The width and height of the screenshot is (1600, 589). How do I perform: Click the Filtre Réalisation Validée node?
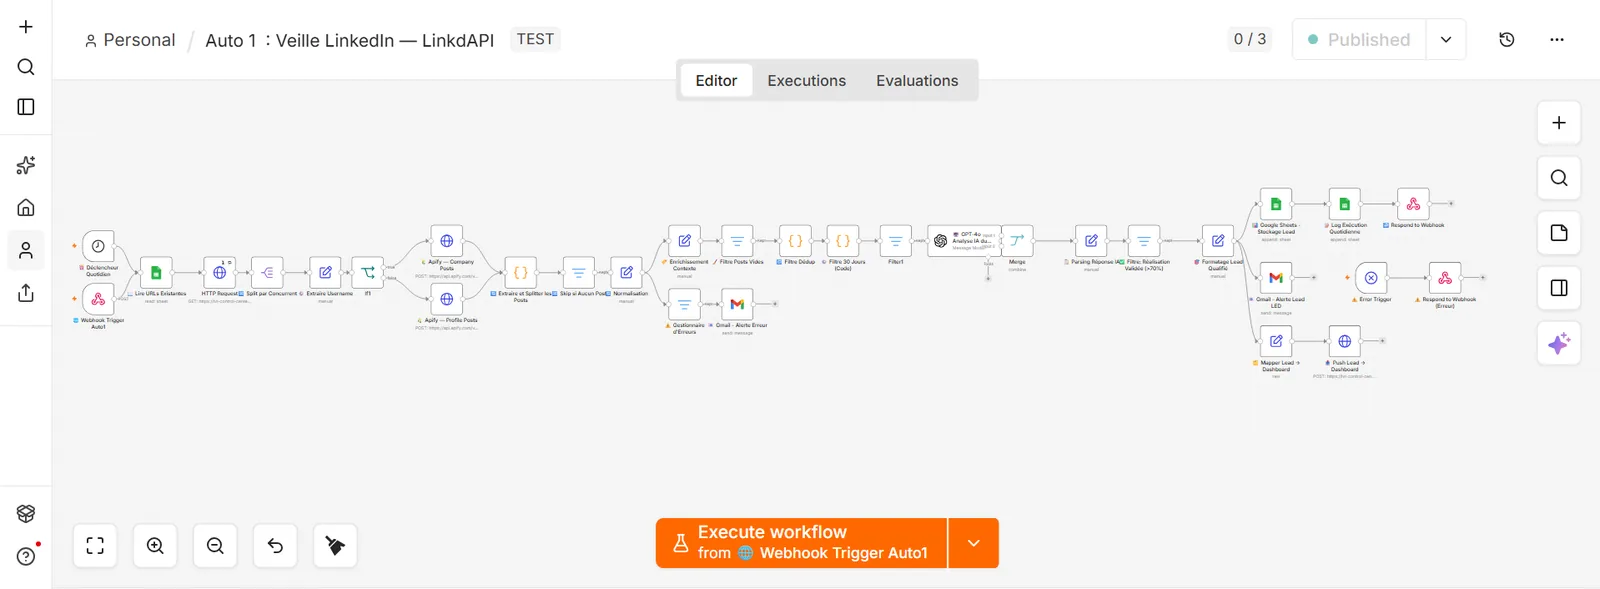pyautogui.click(x=1144, y=241)
